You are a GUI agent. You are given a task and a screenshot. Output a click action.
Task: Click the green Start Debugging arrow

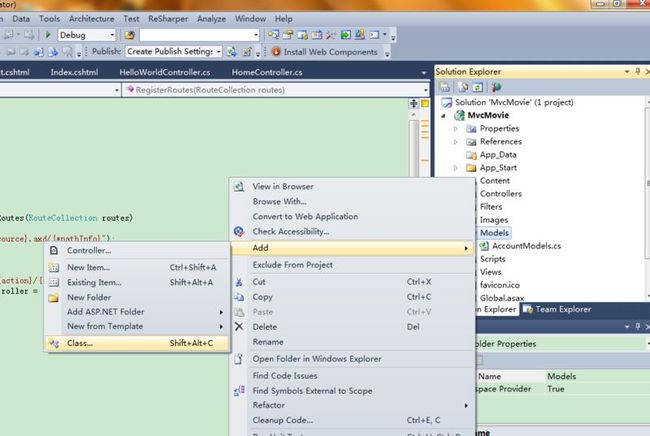click(x=48, y=35)
